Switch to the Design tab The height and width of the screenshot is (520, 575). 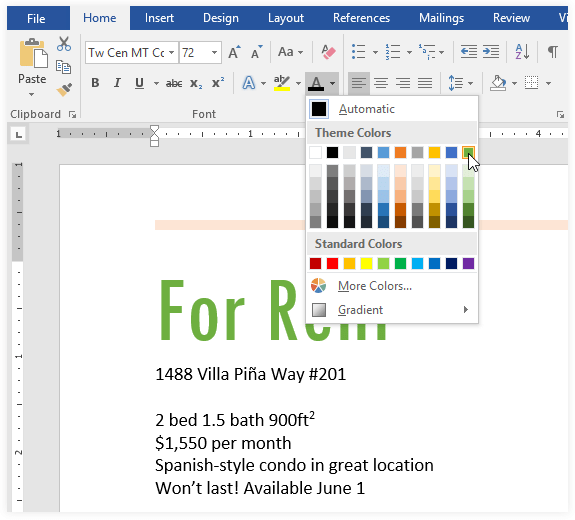[221, 18]
